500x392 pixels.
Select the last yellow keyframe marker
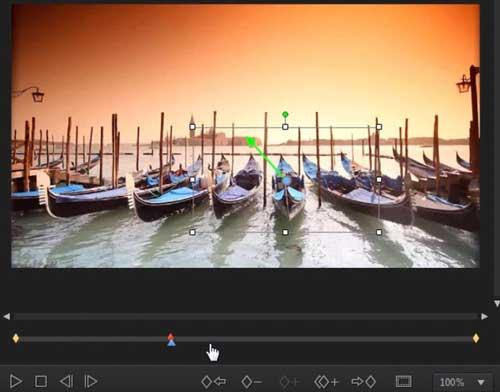coord(476,338)
